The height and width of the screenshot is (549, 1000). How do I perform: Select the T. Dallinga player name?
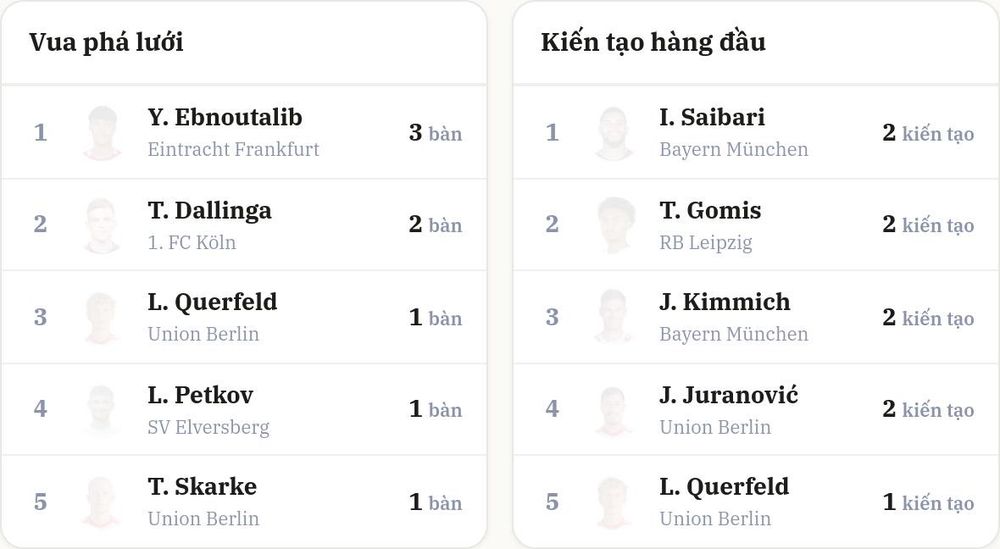click(209, 211)
